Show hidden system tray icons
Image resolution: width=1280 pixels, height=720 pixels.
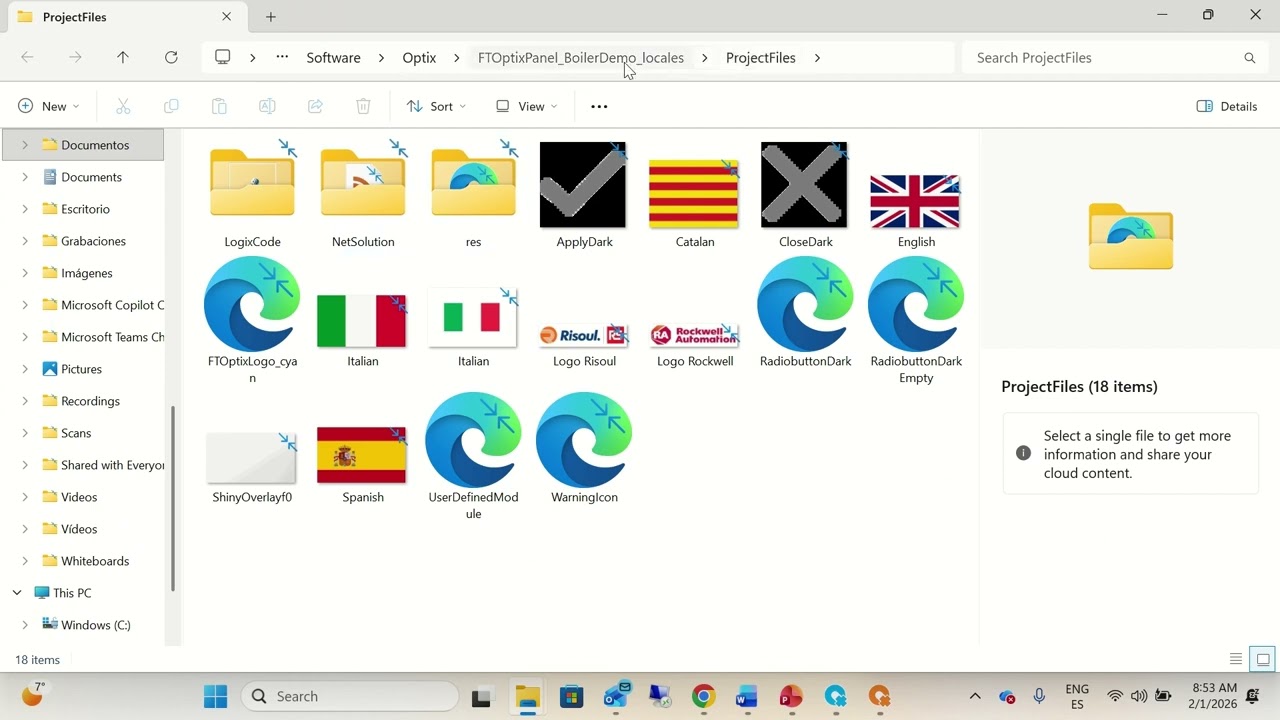tap(975, 696)
